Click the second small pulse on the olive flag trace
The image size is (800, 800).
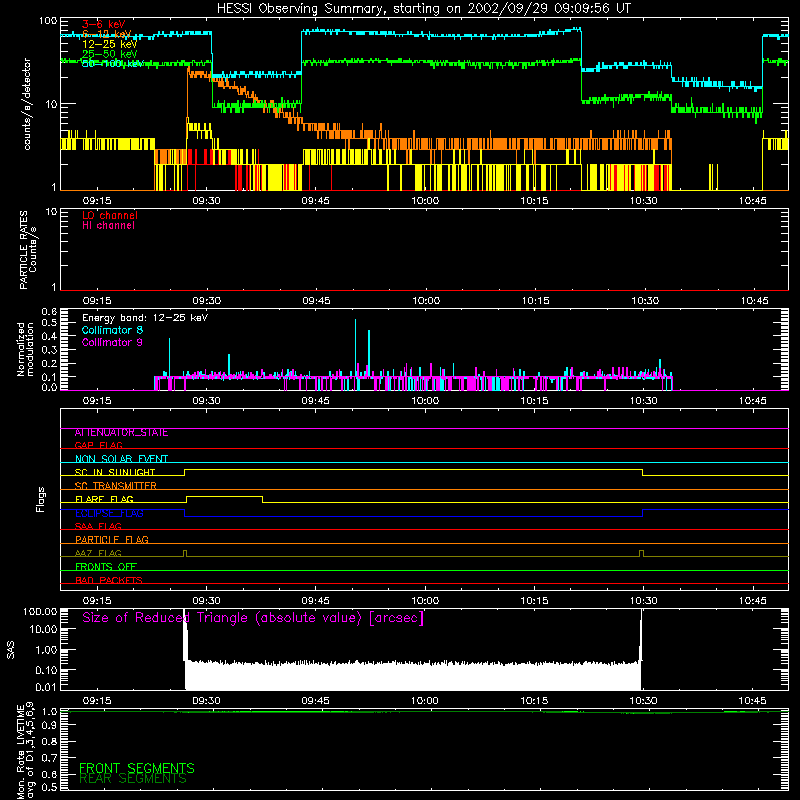(x=641, y=554)
